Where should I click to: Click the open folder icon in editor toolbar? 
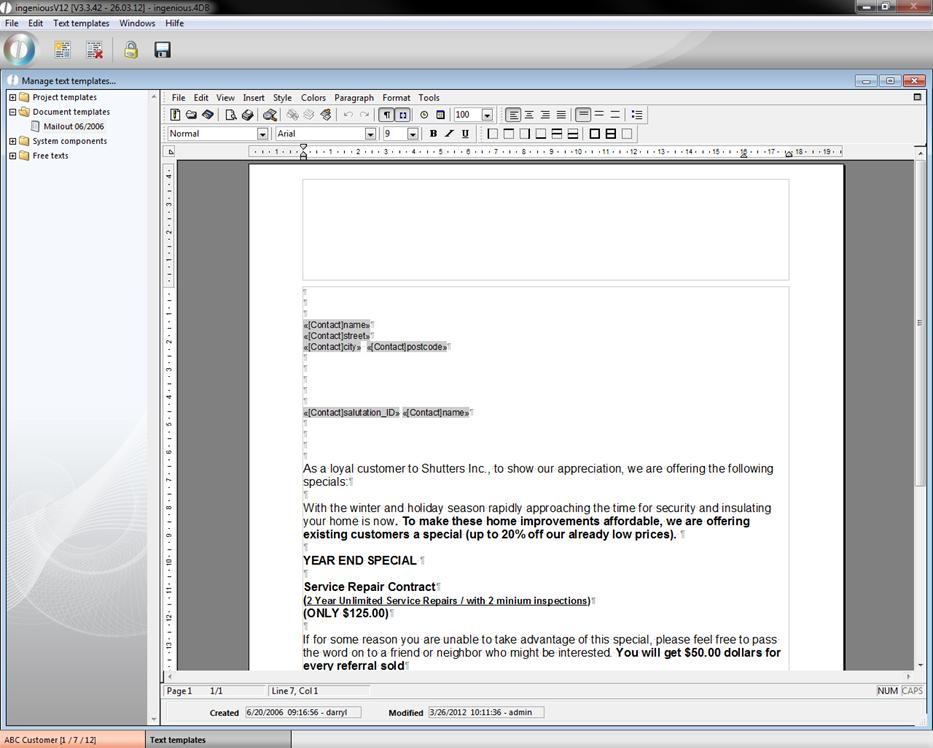(191, 115)
